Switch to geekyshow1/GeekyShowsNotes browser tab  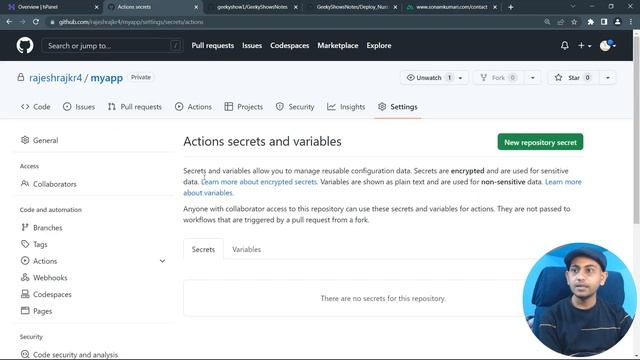point(252,7)
